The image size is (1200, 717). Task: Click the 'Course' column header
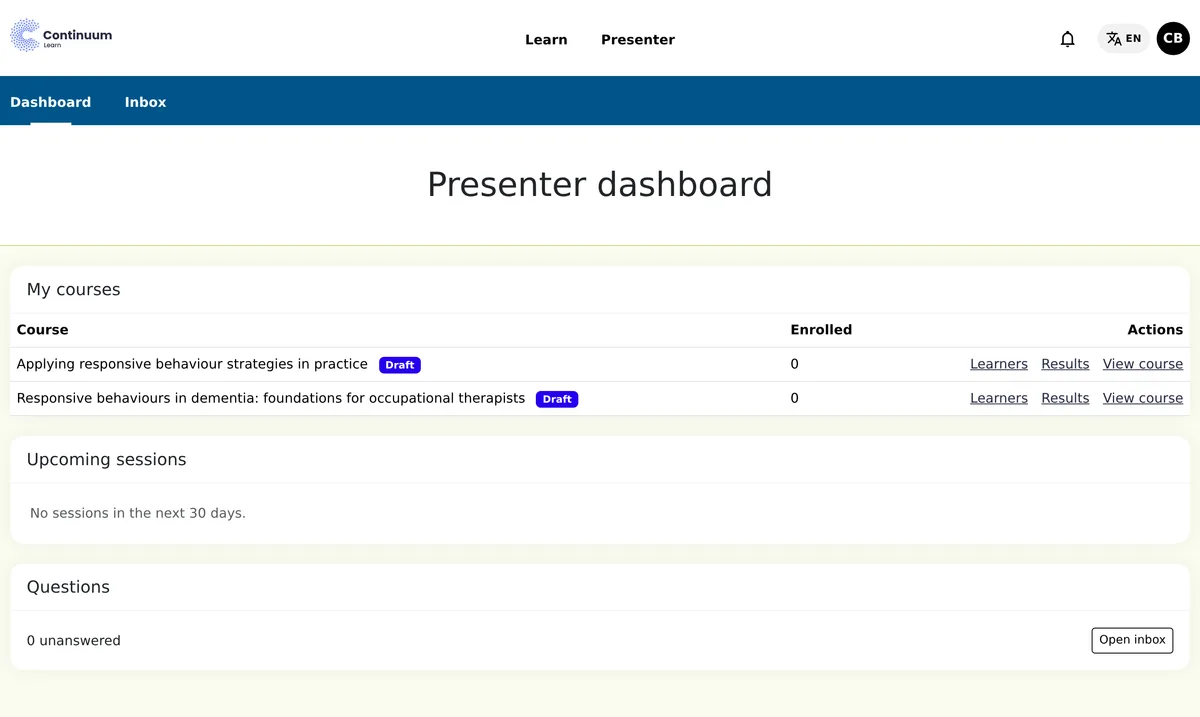click(x=43, y=329)
